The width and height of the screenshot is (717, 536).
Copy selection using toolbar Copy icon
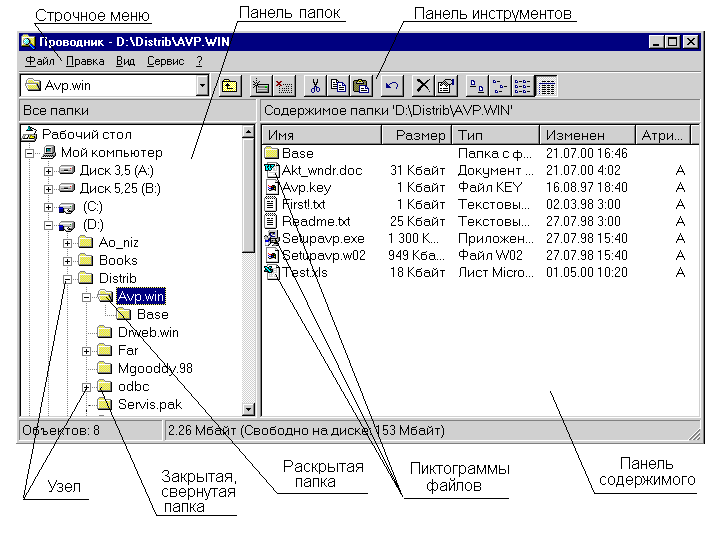pyautogui.click(x=338, y=86)
